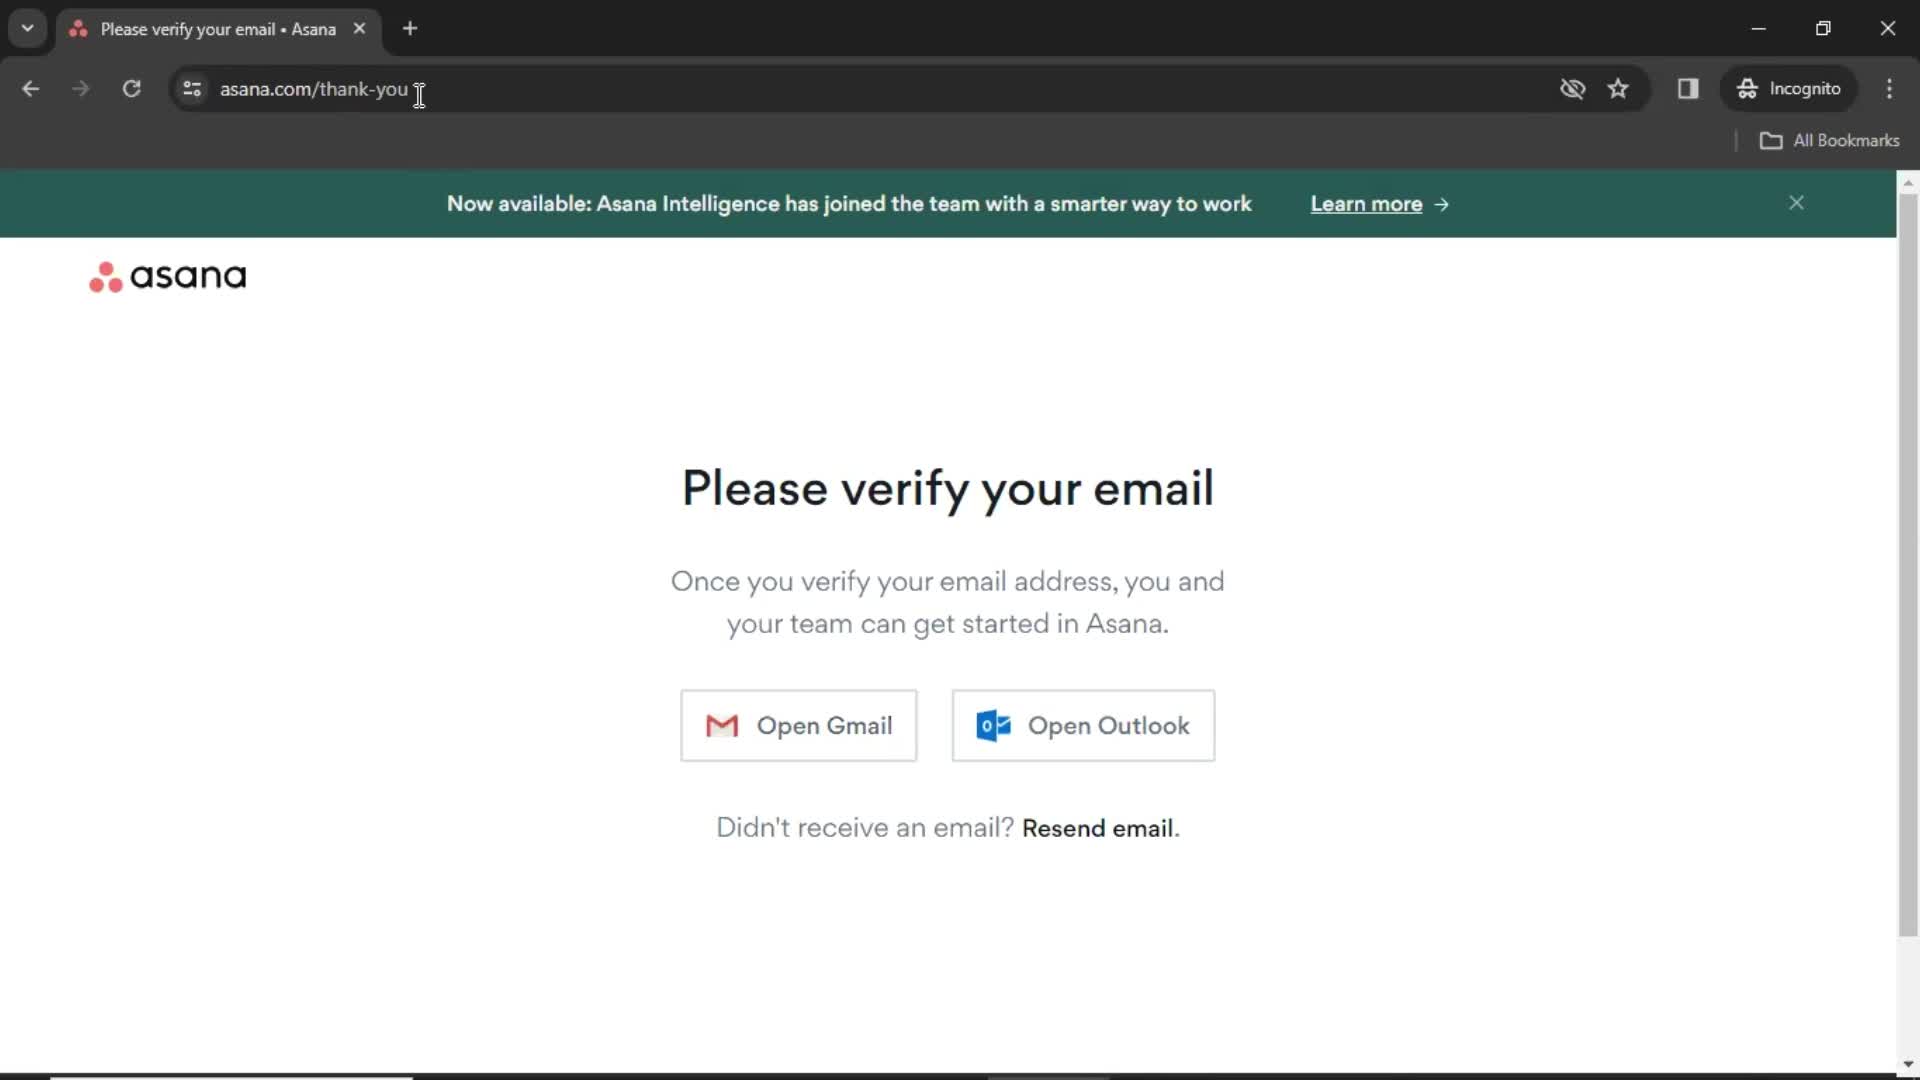Click the address bar URL asana.com/thank-you
1920x1080 pixels.
click(x=313, y=89)
